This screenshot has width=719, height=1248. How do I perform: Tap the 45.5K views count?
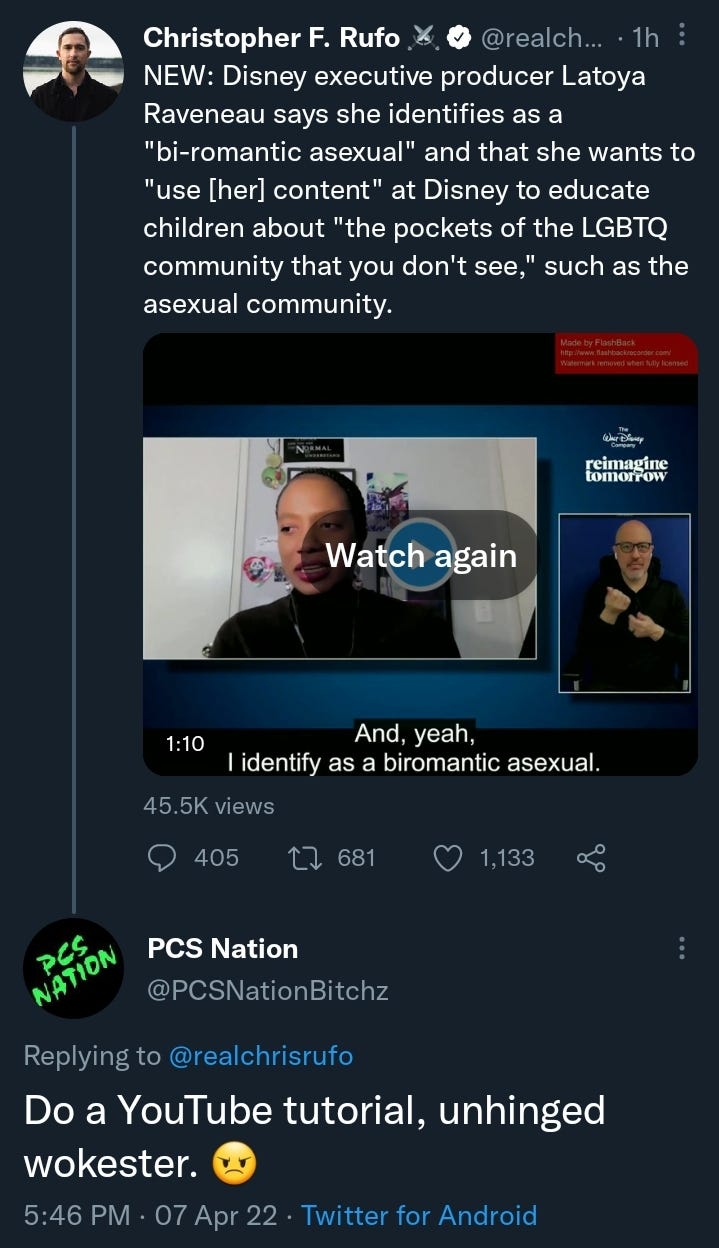tap(209, 805)
